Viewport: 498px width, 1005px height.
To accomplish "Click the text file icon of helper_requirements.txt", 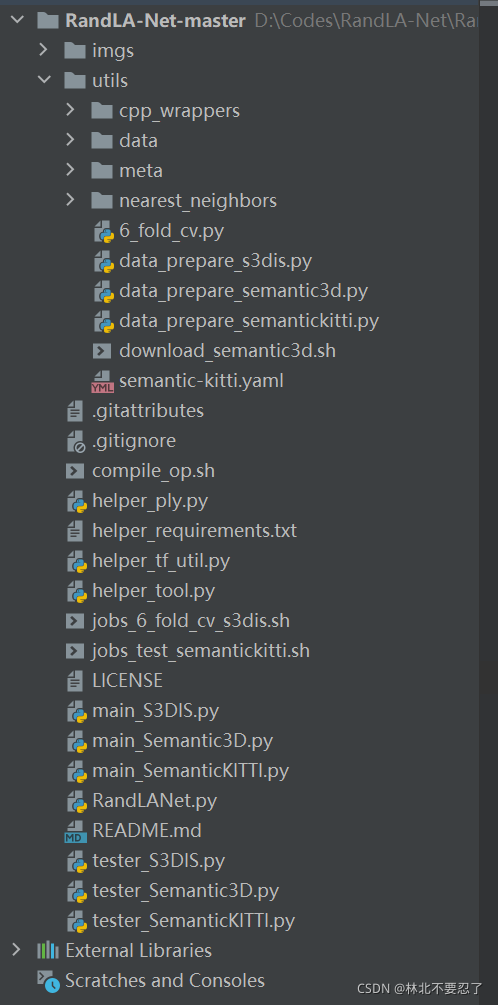I will (x=75, y=531).
